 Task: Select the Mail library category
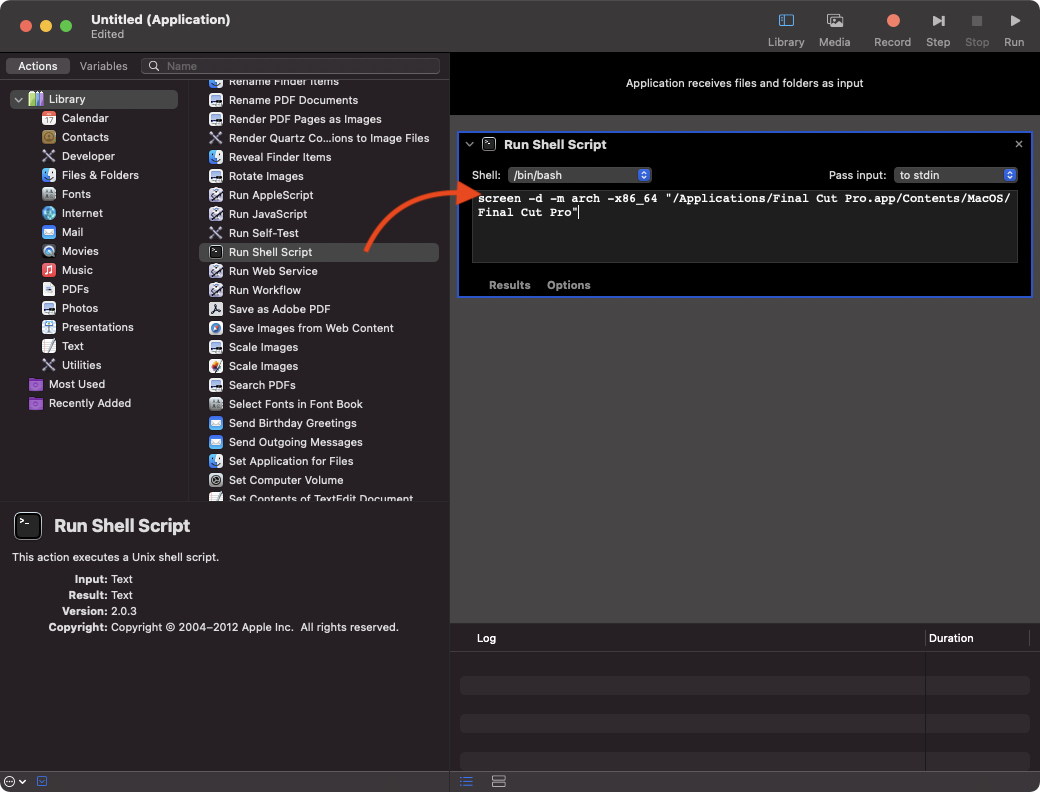click(x=72, y=232)
